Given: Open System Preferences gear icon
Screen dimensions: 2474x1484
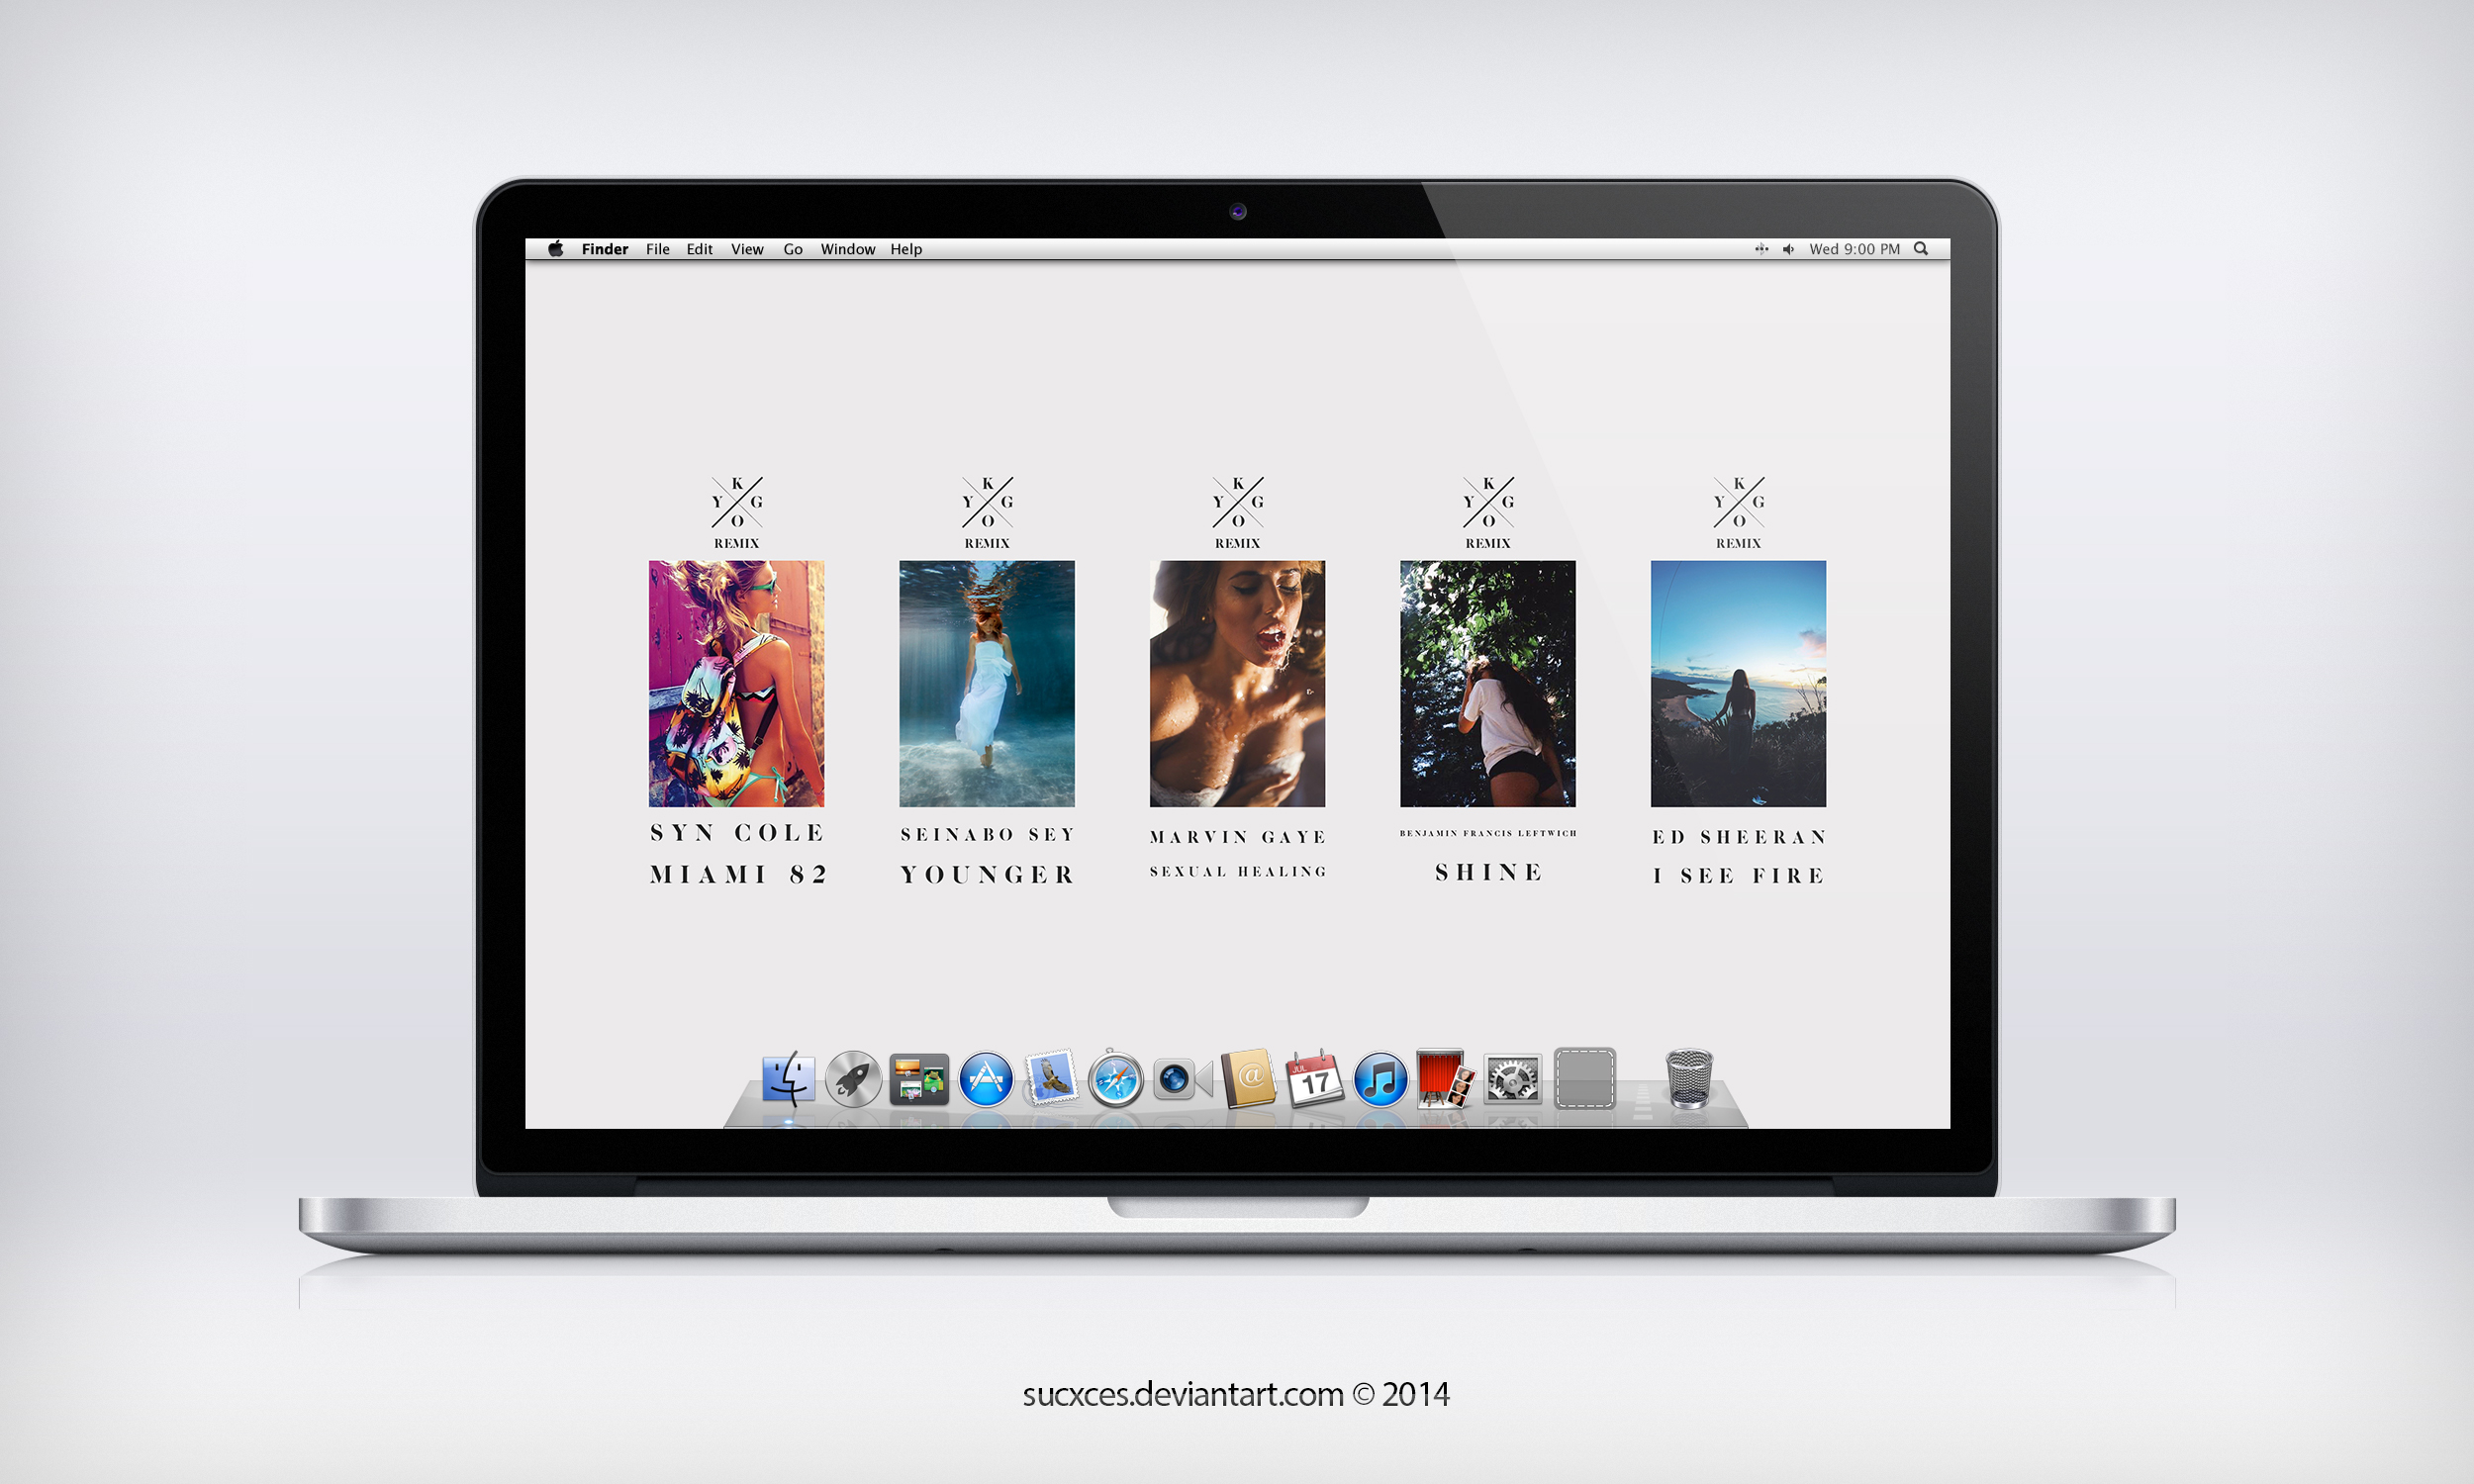Looking at the screenshot, I should pyautogui.click(x=1512, y=1080).
